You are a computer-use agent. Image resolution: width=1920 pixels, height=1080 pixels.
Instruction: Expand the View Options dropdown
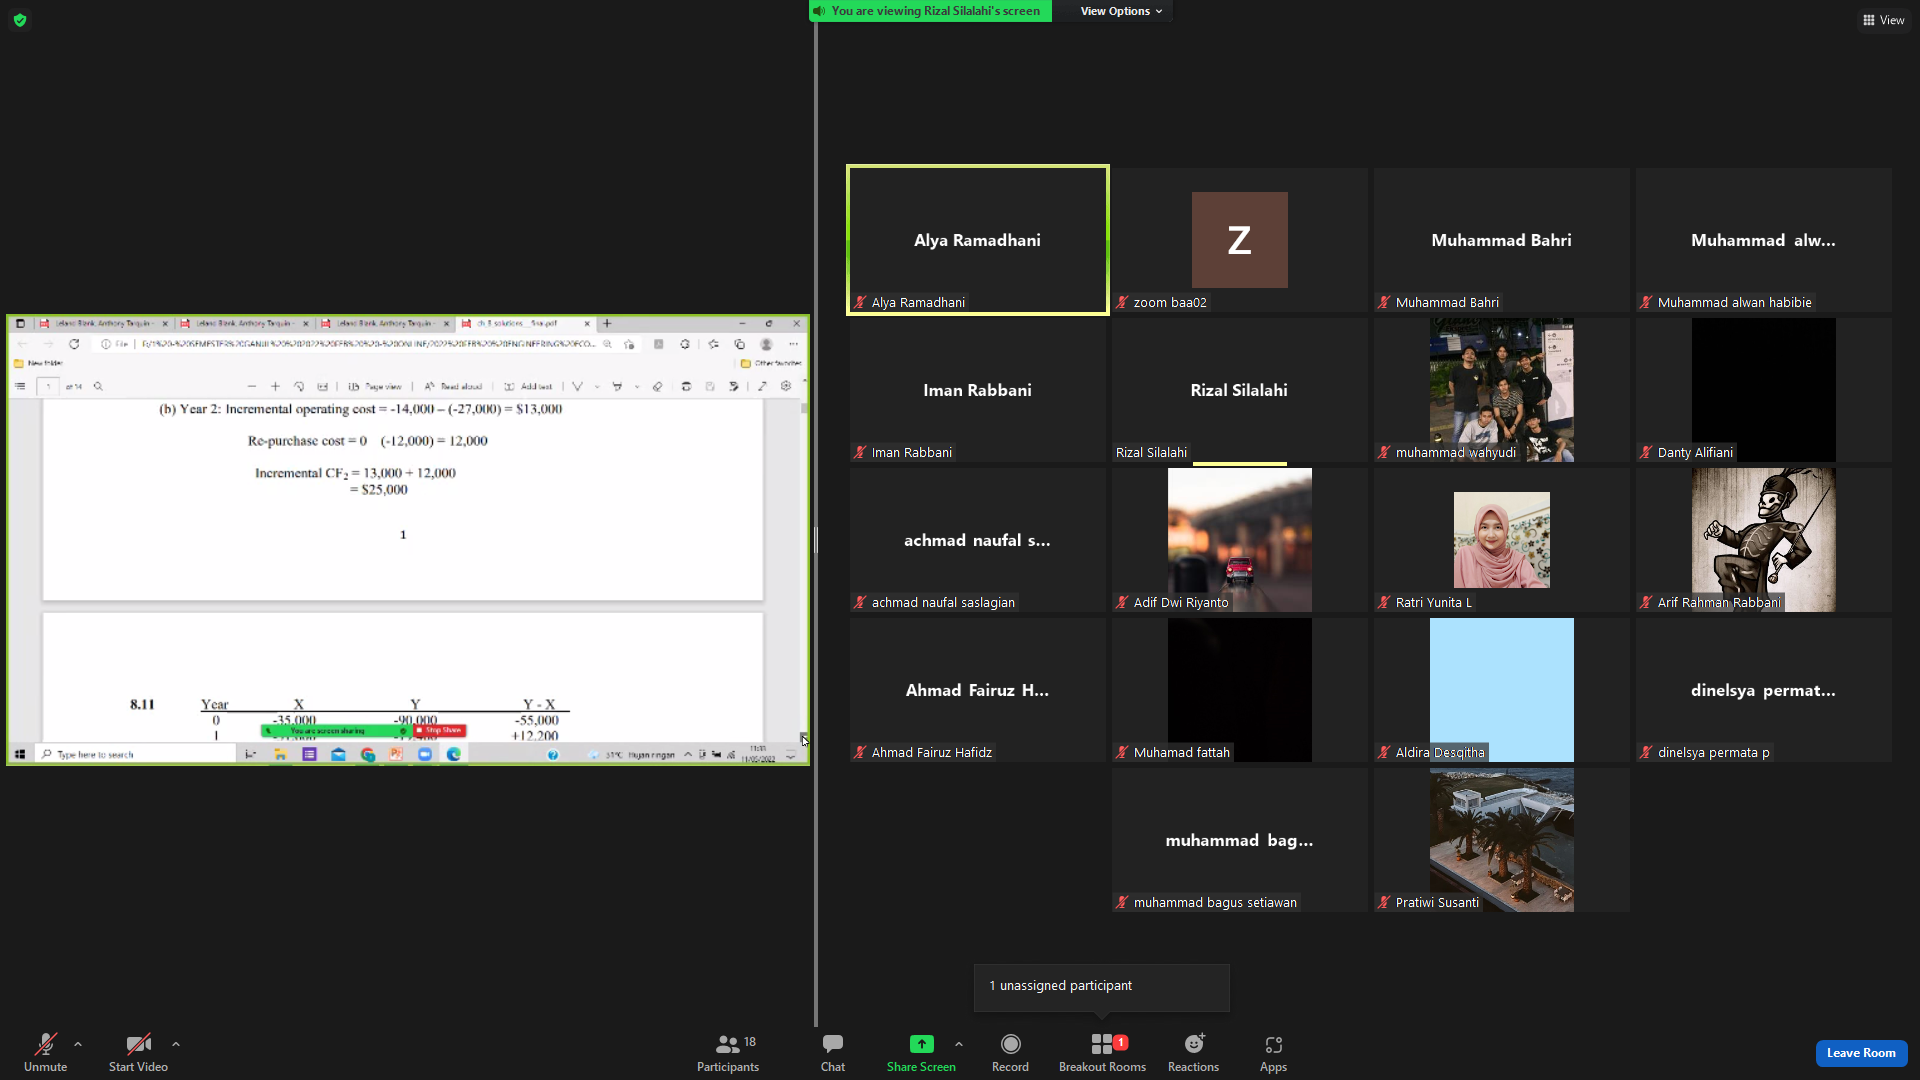[x=1121, y=11]
